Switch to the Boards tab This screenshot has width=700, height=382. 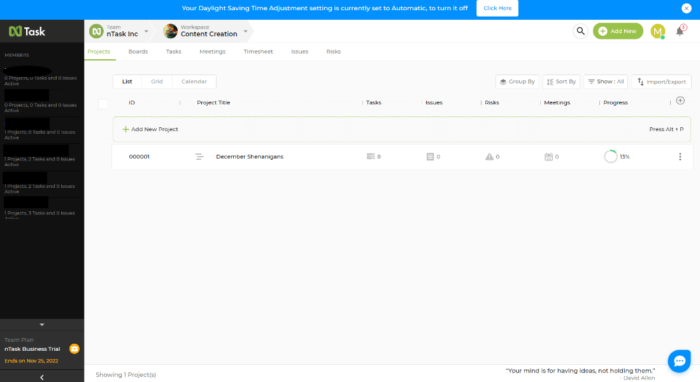(138, 52)
